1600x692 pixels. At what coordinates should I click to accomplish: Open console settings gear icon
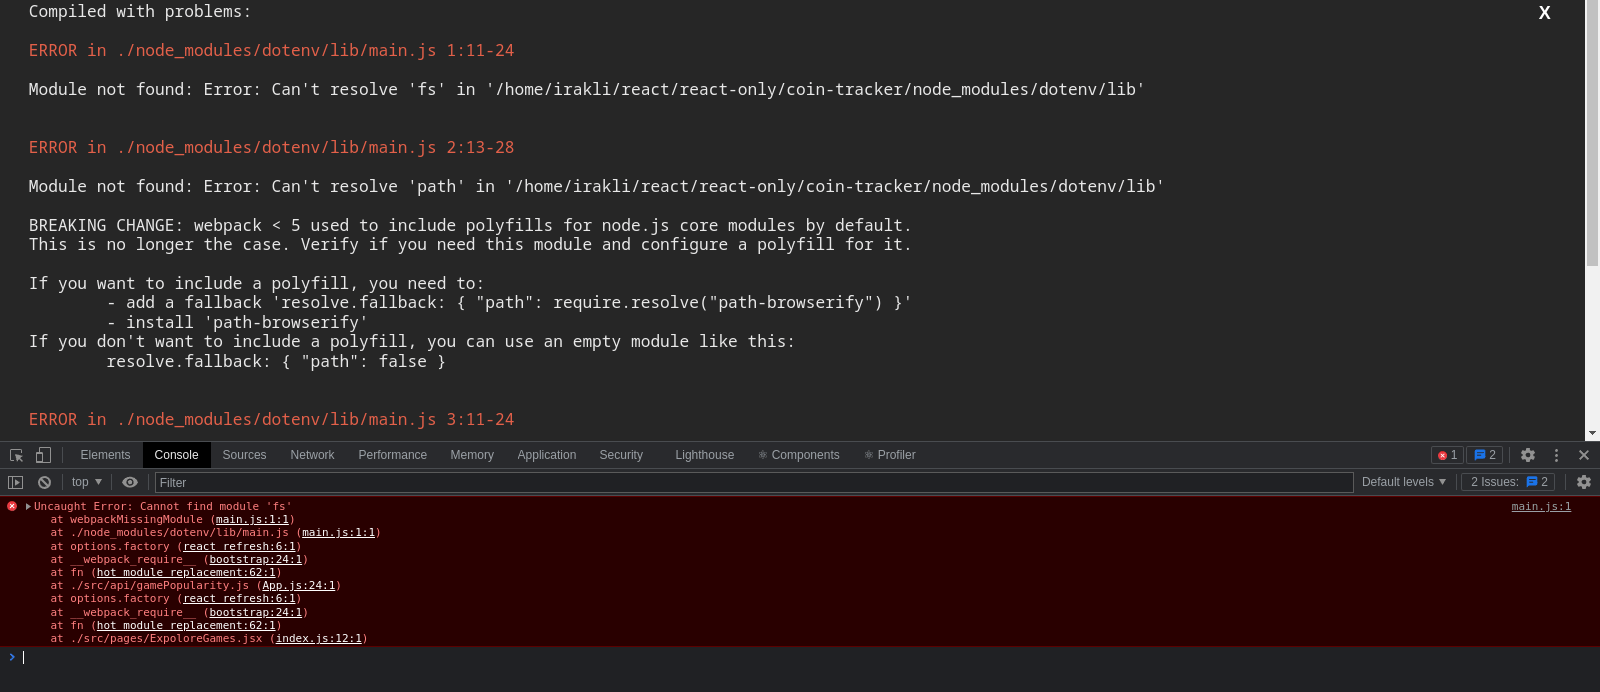pyautogui.click(x=1584, y=482)
